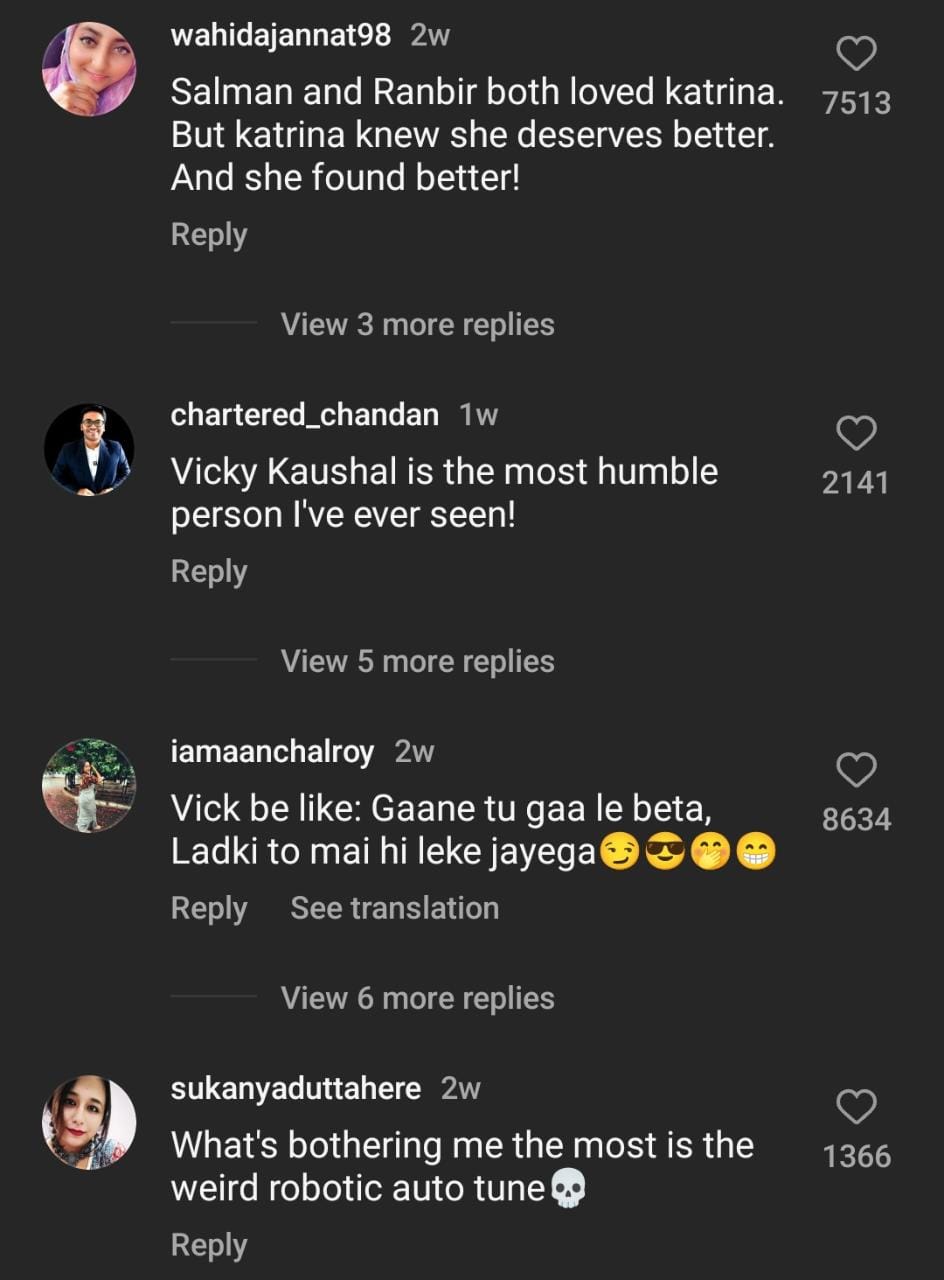Tap the heart on iamaanchalroy's comment
The height and width of the screenshot is (1280, 944).
(856, 770)
